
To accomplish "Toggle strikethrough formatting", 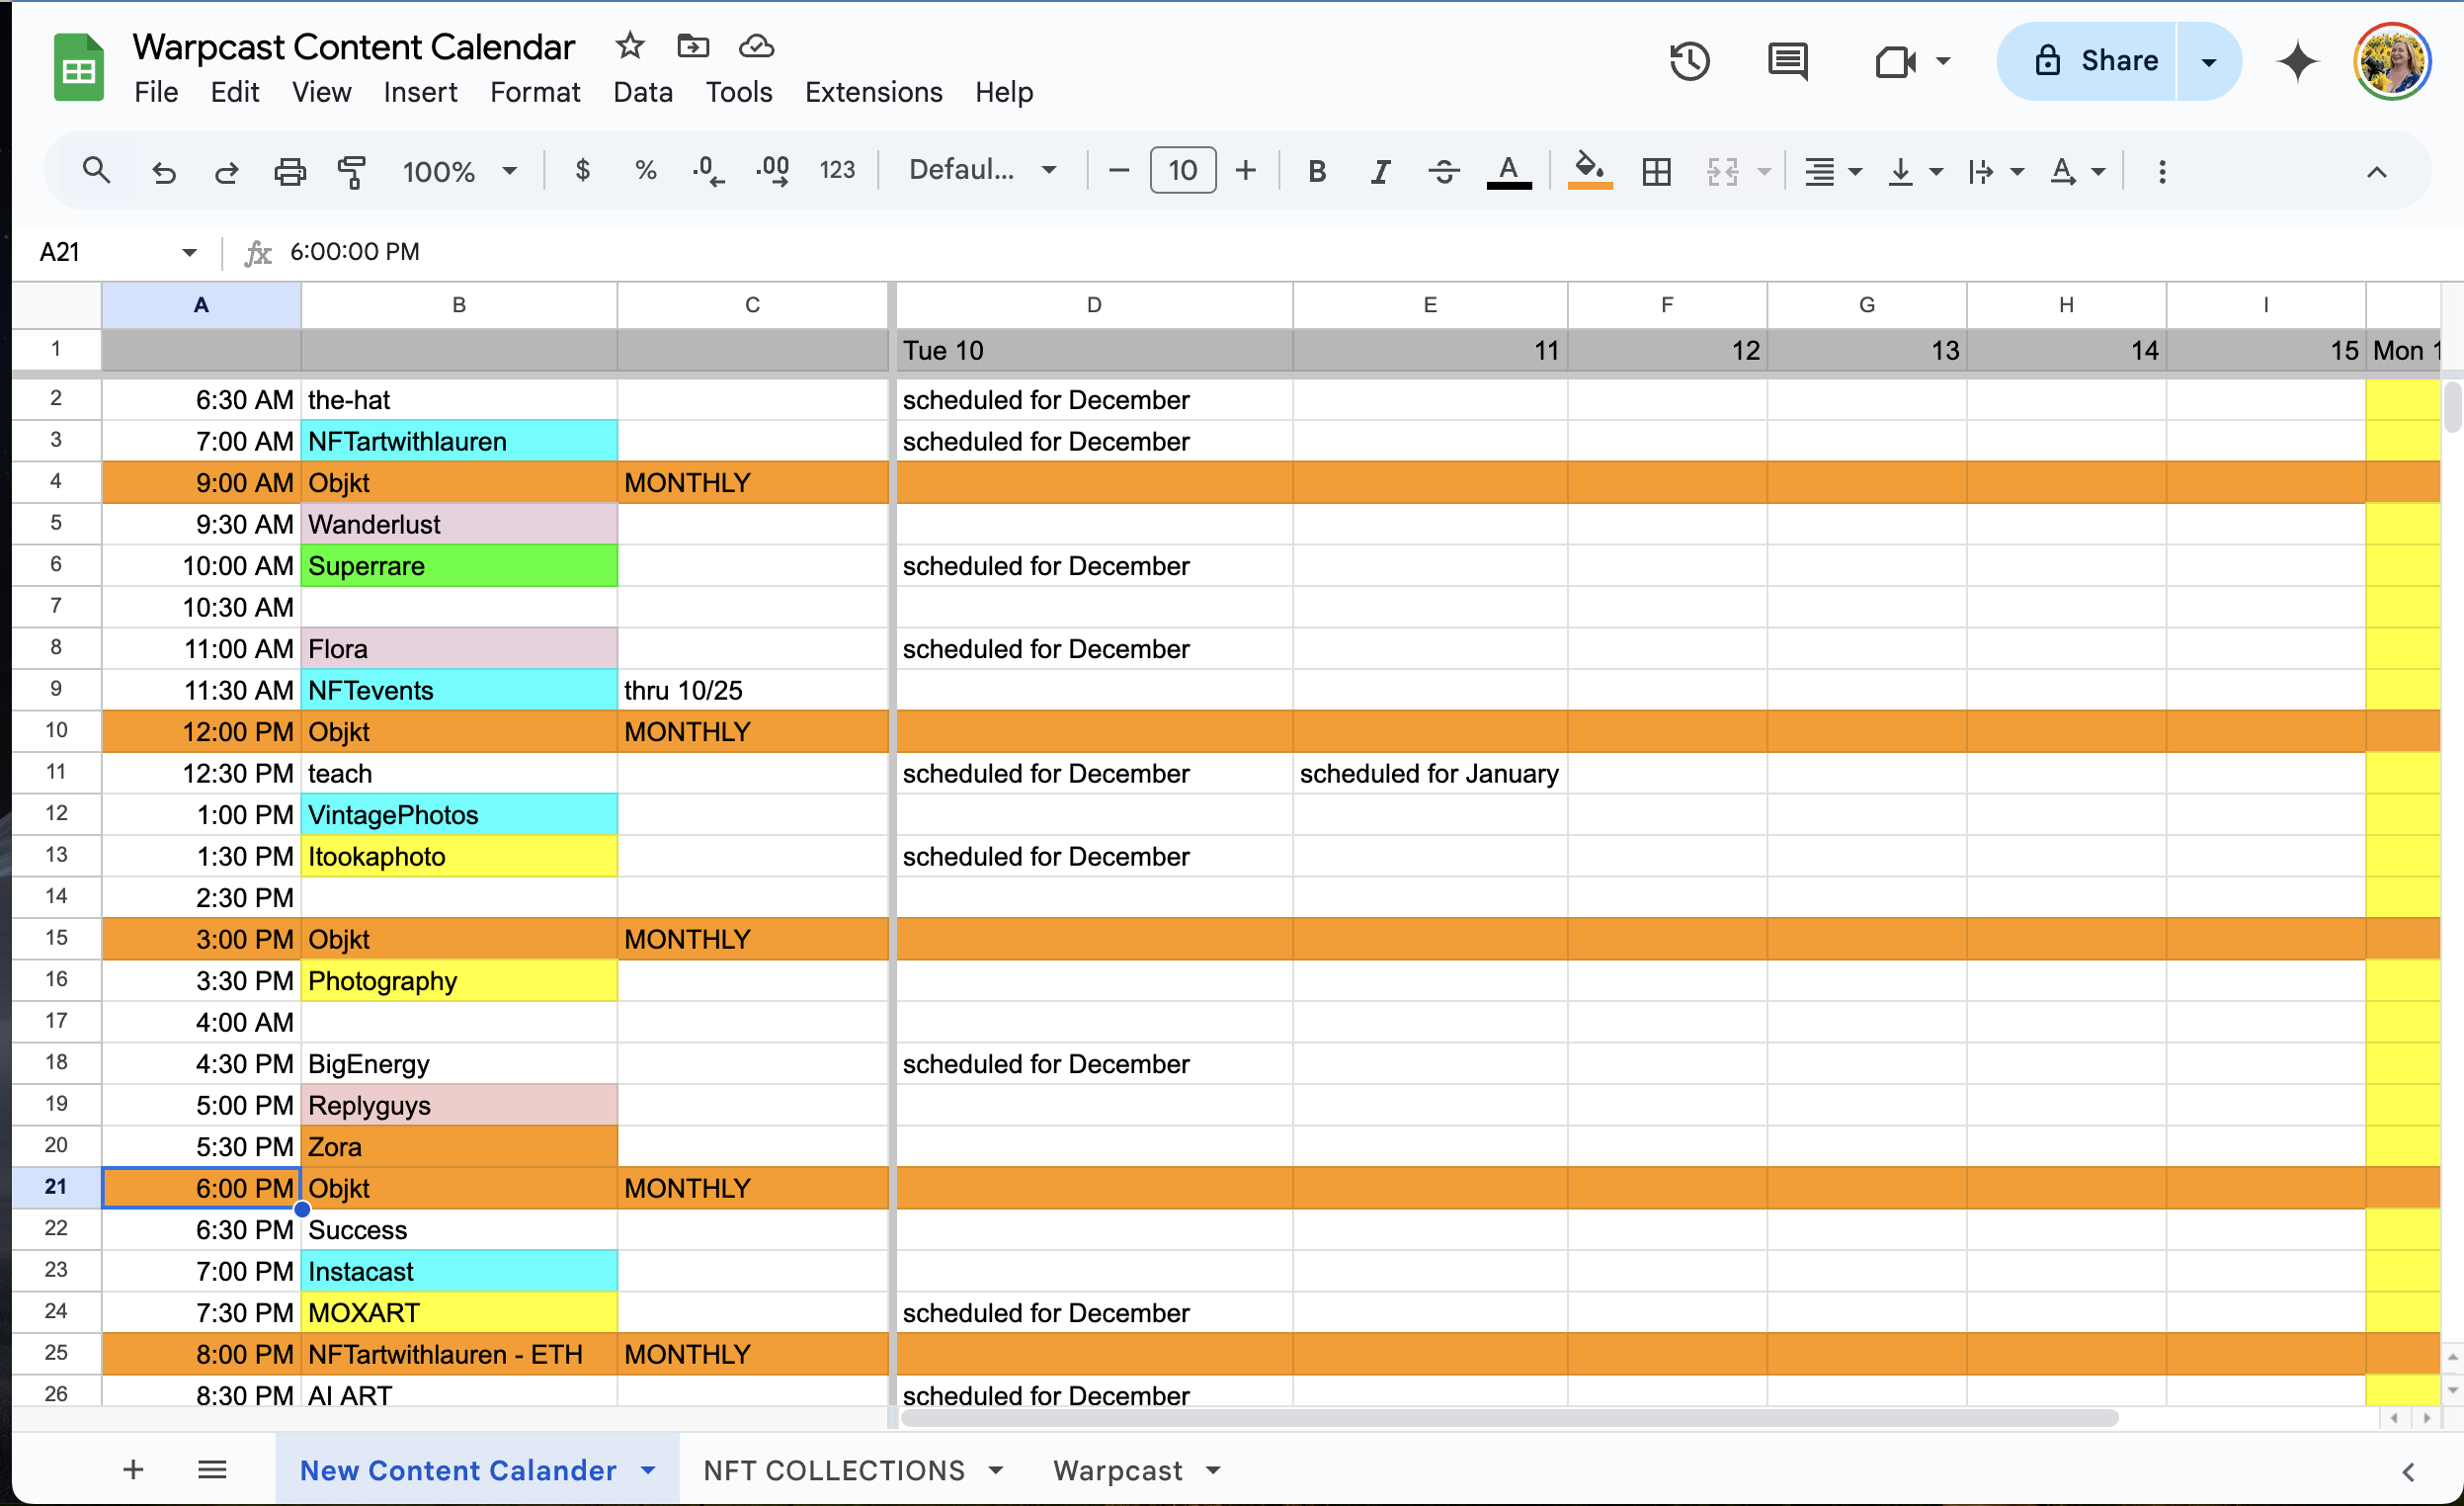I will point(1443,172).
